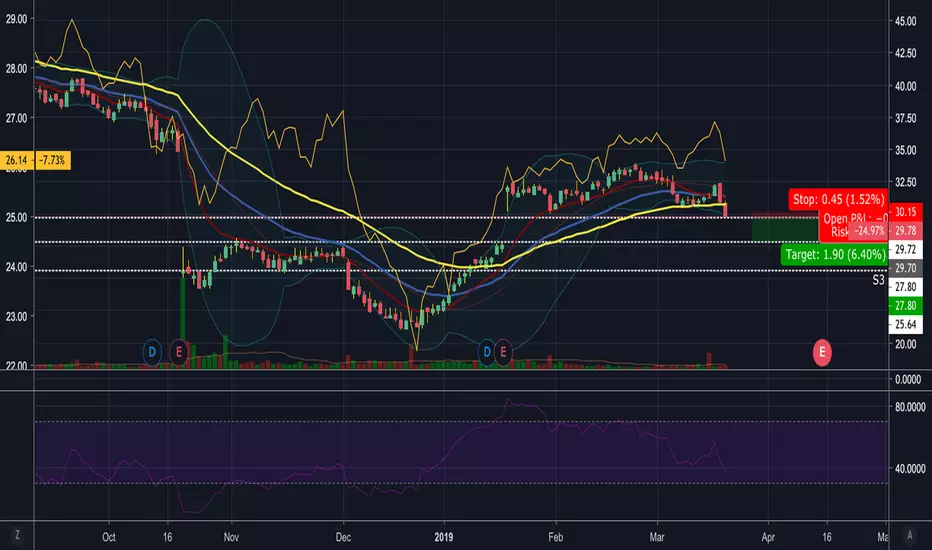The width and height of the screenshot is (932, 550).
Task: Open the dividend D marker from mid-October
Action: 152,352
